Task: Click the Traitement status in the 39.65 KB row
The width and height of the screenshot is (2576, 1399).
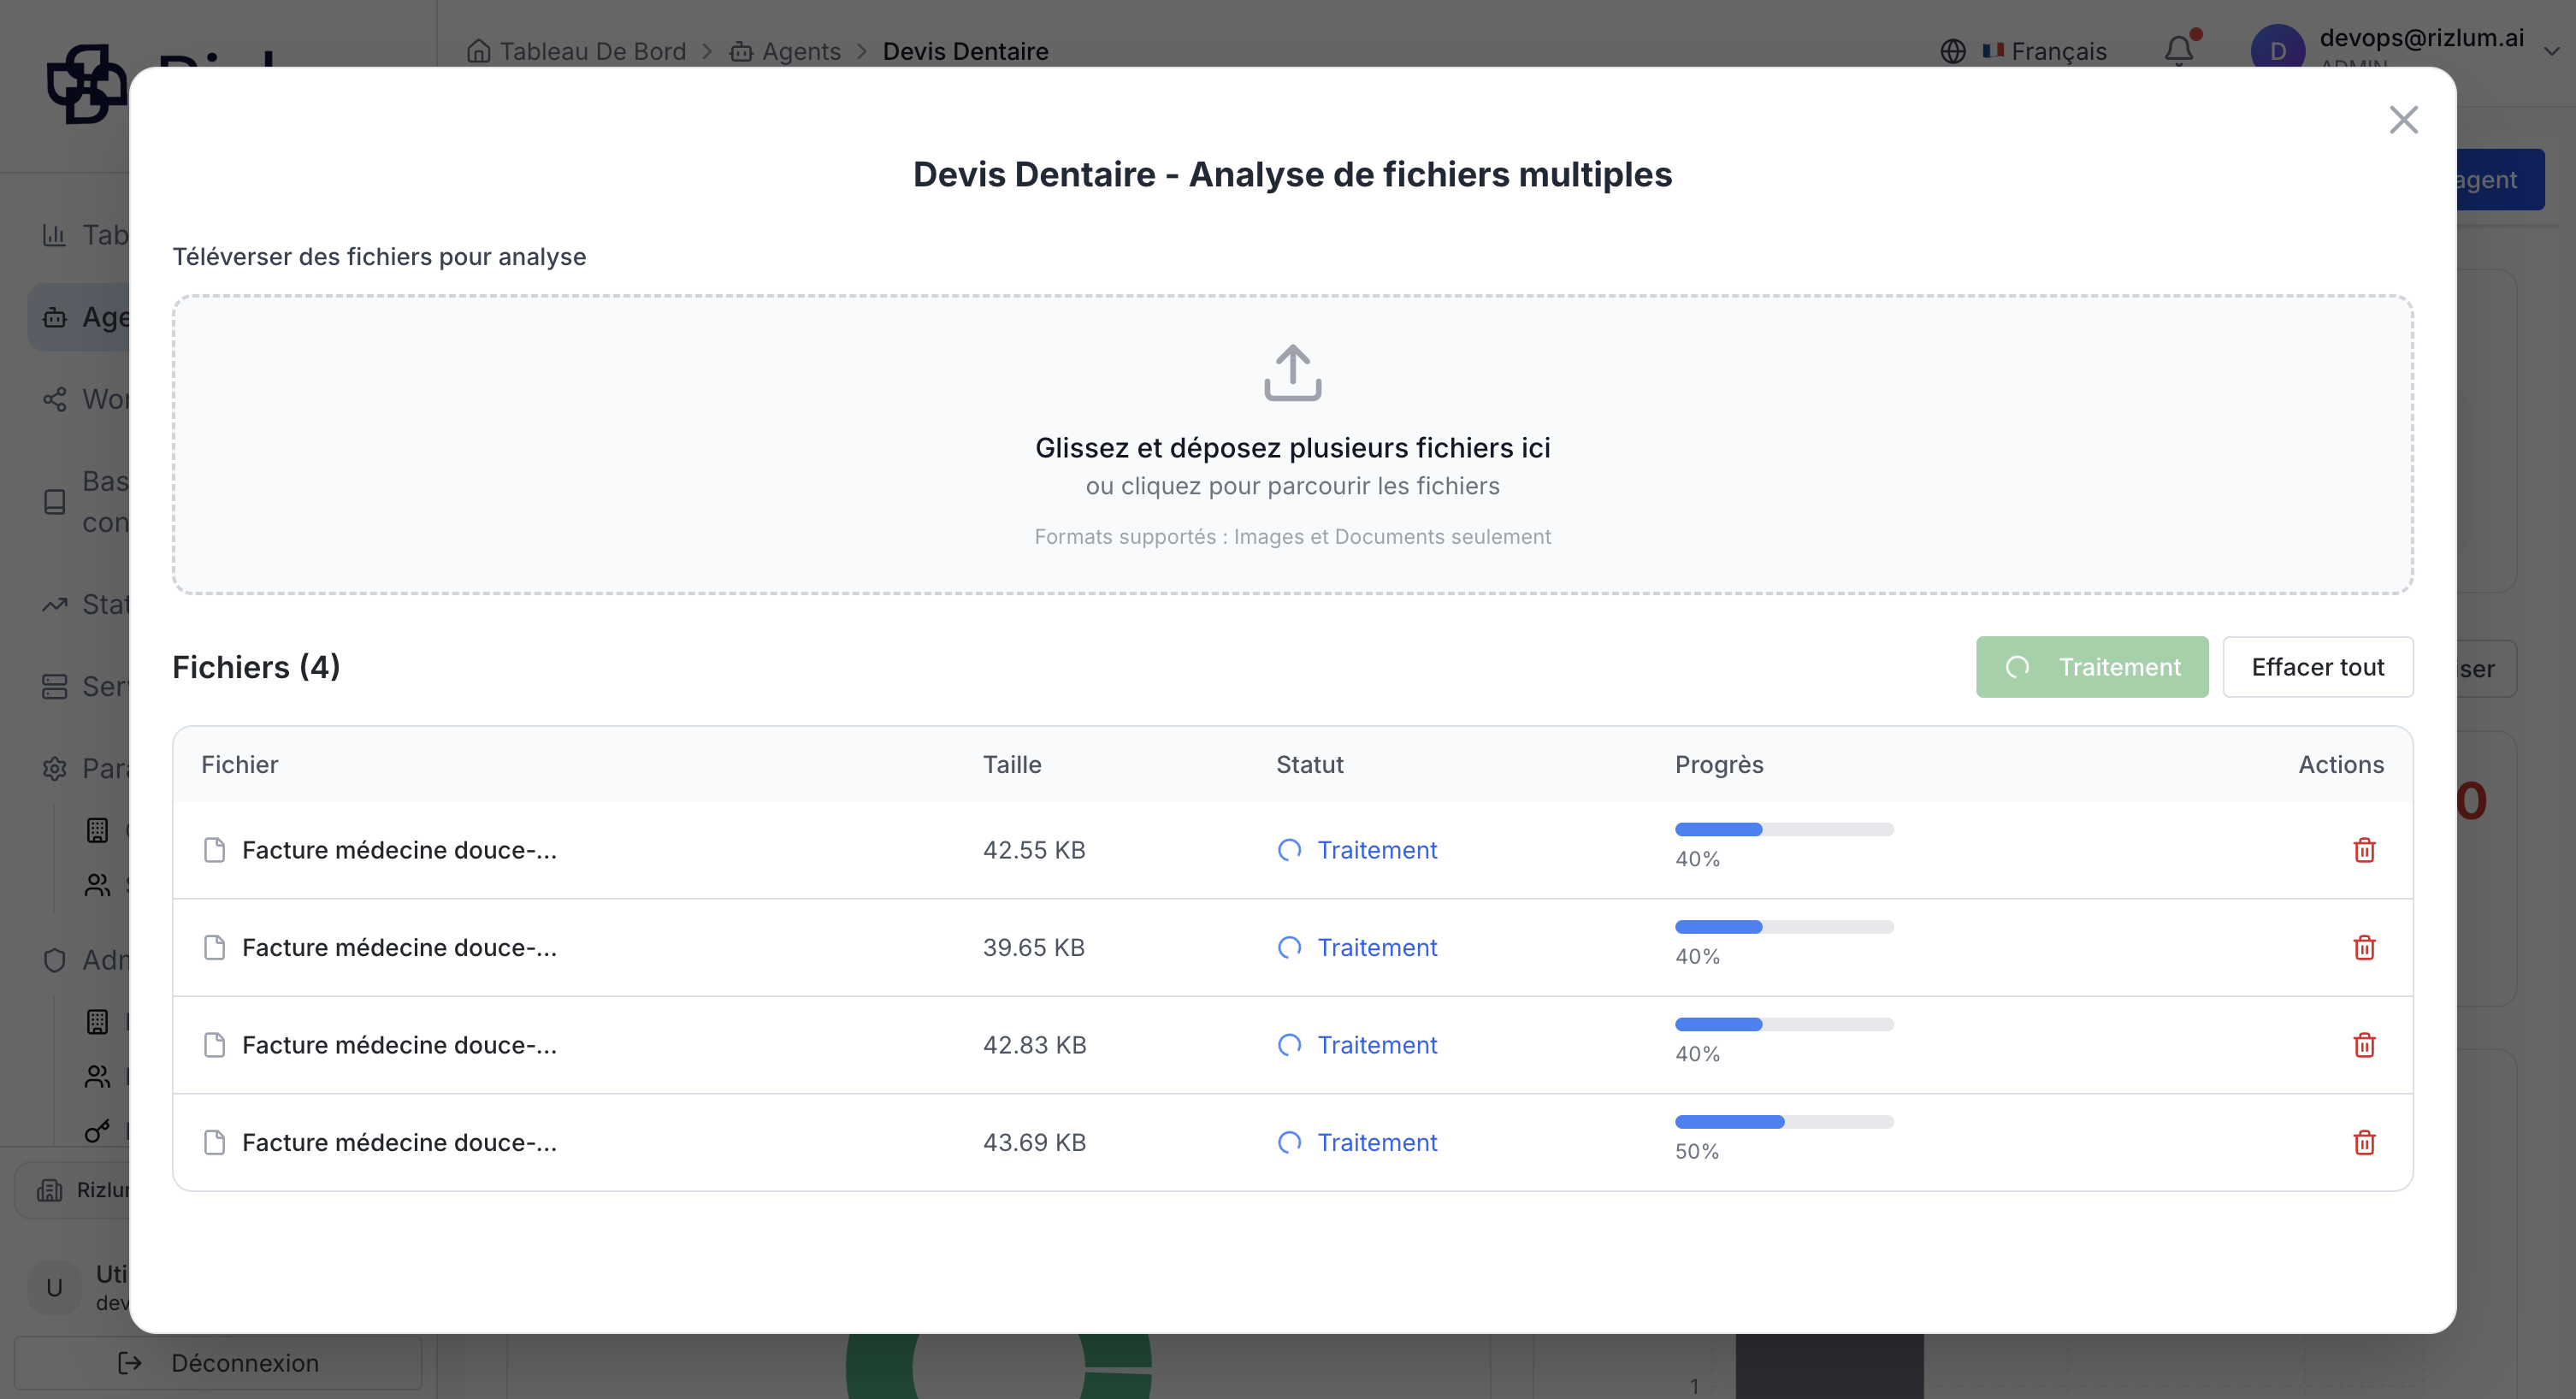Action: [1377, 947]
